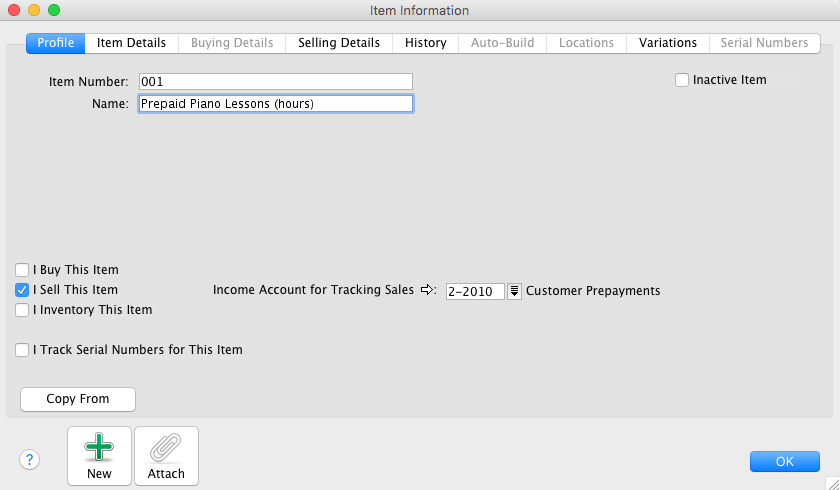Viewport: 840px width, 490px height.
Task: Enable the I Buy This Item checkbox
Action: pos(22,270)
